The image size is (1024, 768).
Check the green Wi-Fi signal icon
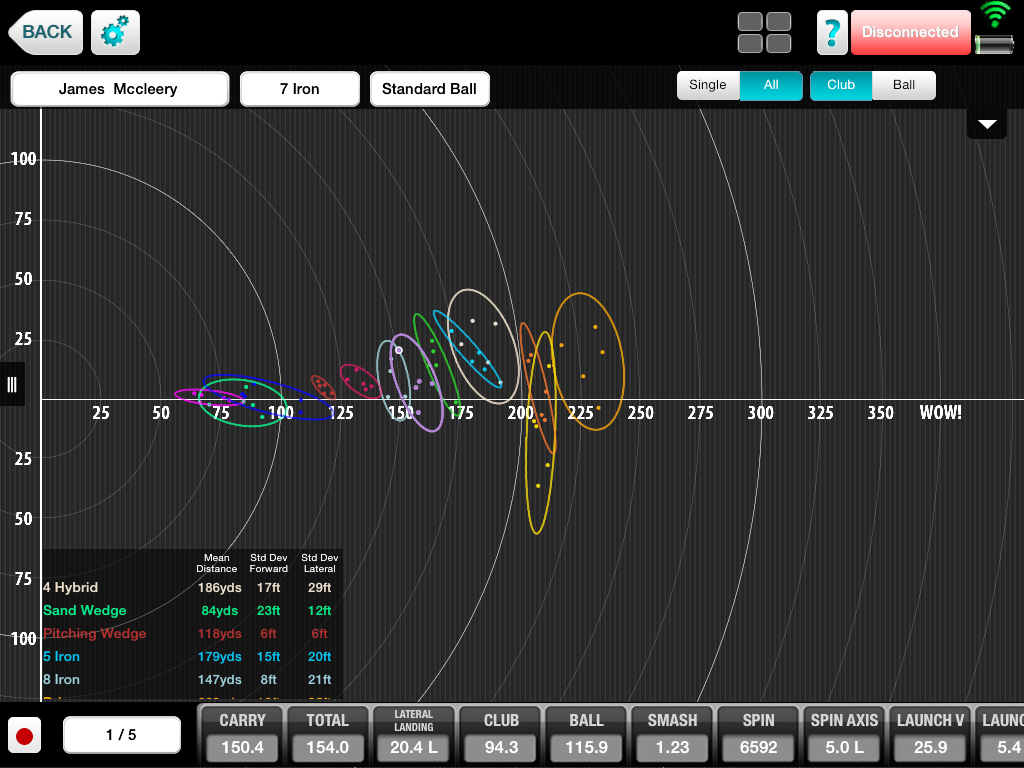coord(995,14)
